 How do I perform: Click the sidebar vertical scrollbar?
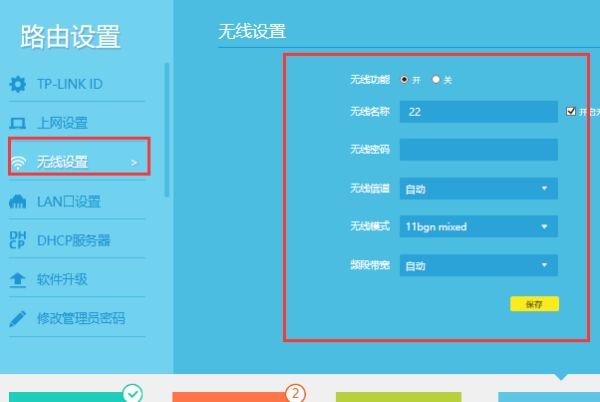pyautogui.click(x=166, y=130)
